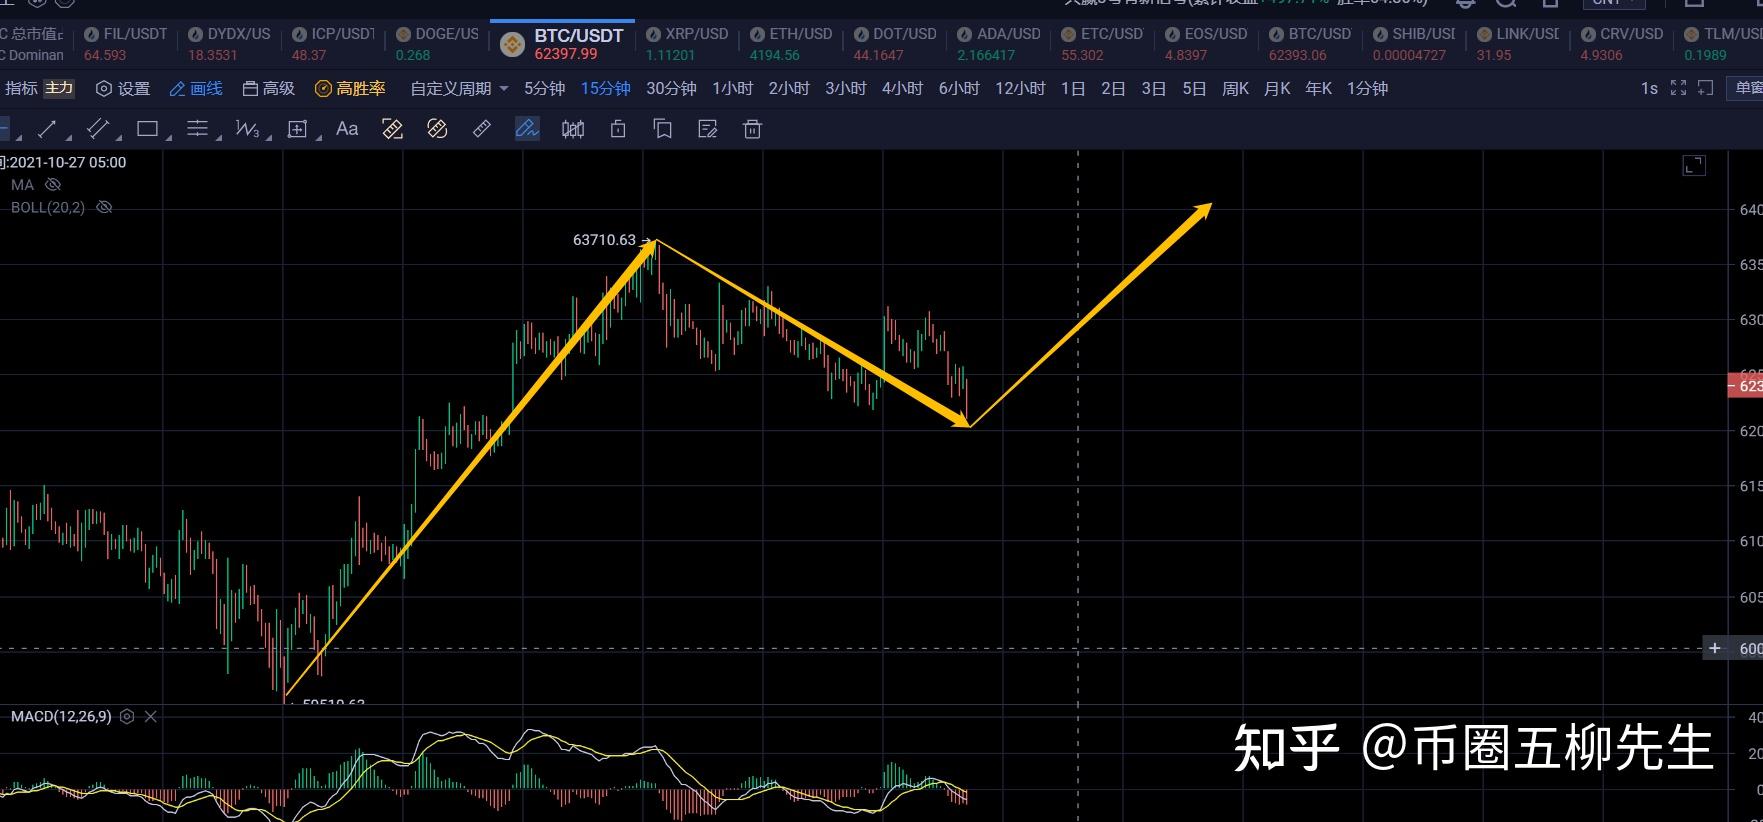Click the 单窗 window mode button
This screenshot has width=1763, height=822.
point(1746,88)
